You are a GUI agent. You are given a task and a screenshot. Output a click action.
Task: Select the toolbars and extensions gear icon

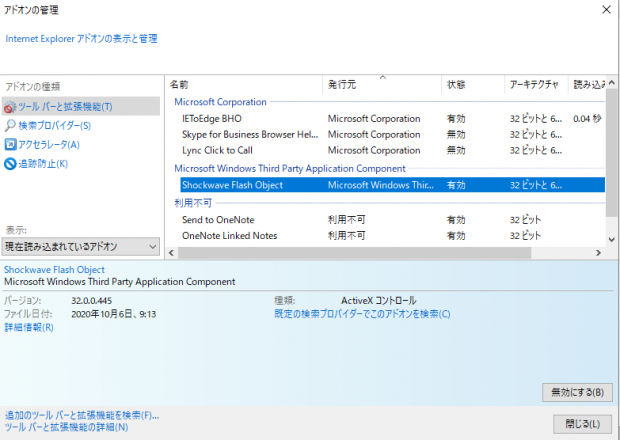10,107
